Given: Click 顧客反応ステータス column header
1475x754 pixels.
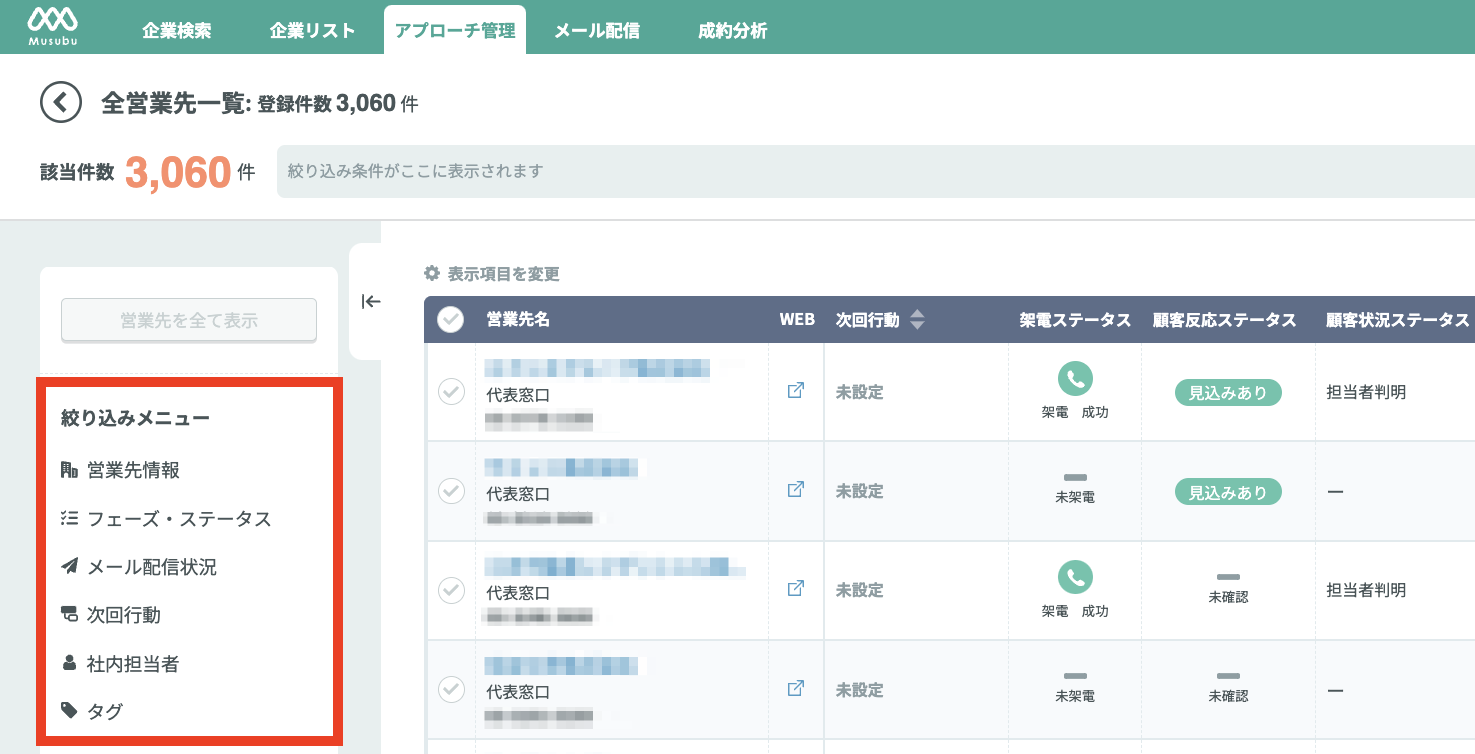Looking at the screenshot, I should point(1224,320).
